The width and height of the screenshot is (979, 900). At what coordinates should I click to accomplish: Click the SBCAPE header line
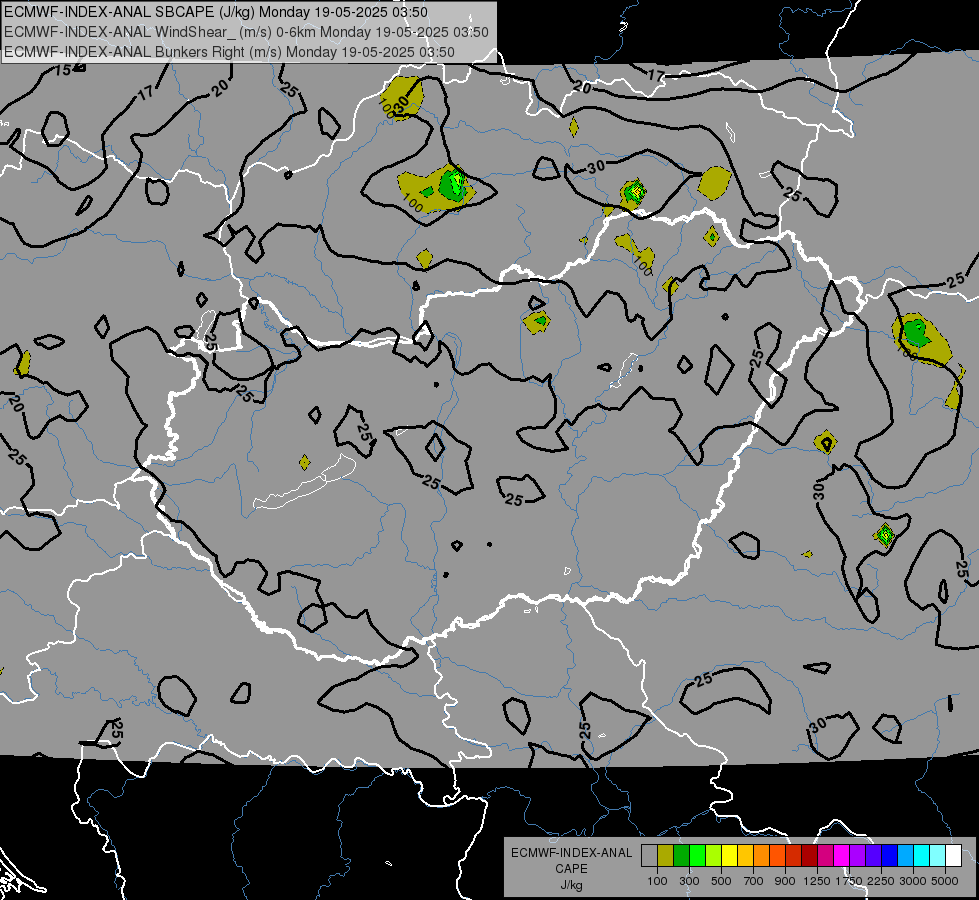216,12
